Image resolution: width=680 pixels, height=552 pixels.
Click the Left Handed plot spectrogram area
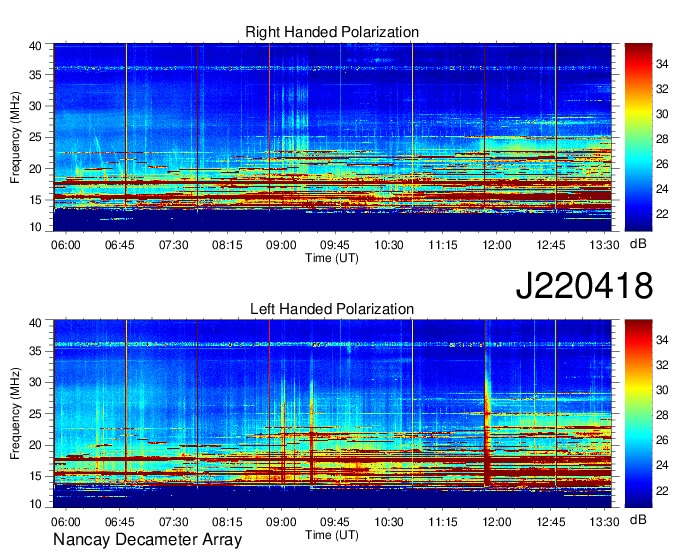[x=332, y=414]
